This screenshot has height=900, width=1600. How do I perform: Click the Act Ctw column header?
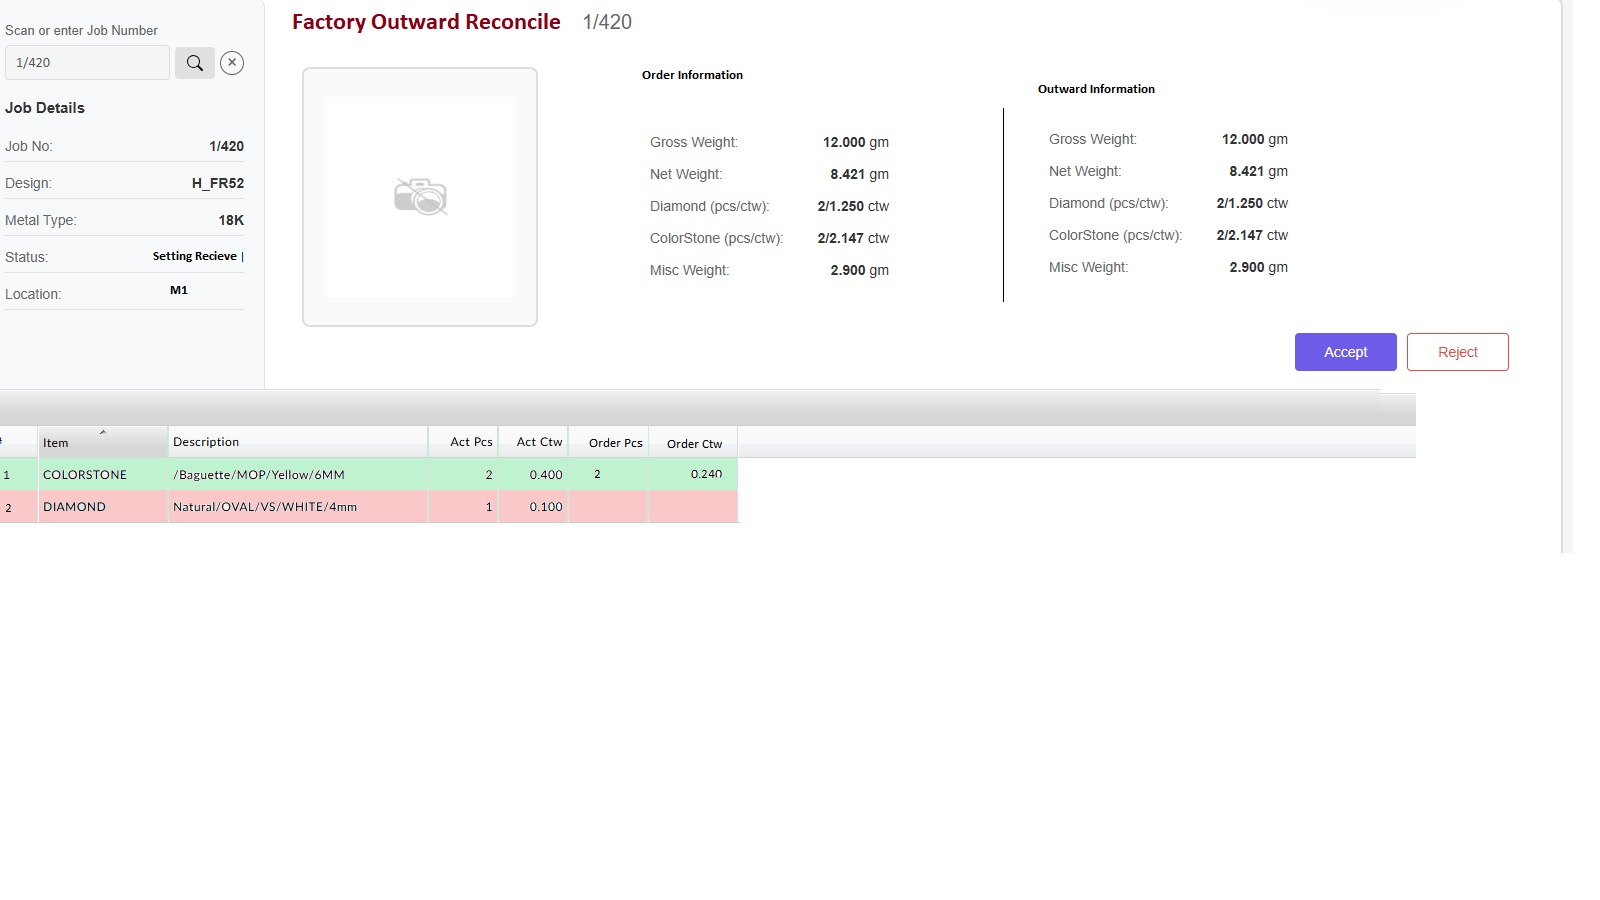pos(533,442)
